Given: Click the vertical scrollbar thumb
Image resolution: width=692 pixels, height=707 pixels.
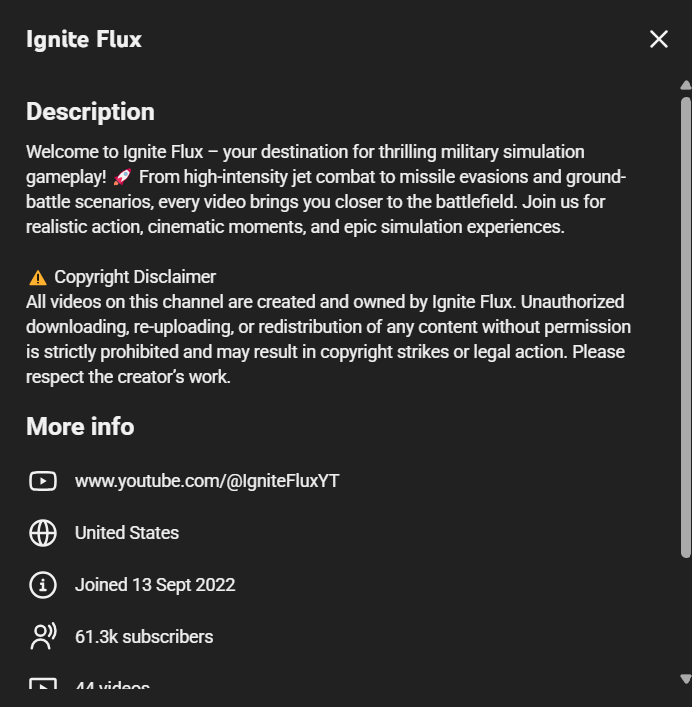Looking at the screenshot, I should tap(685, 325).
